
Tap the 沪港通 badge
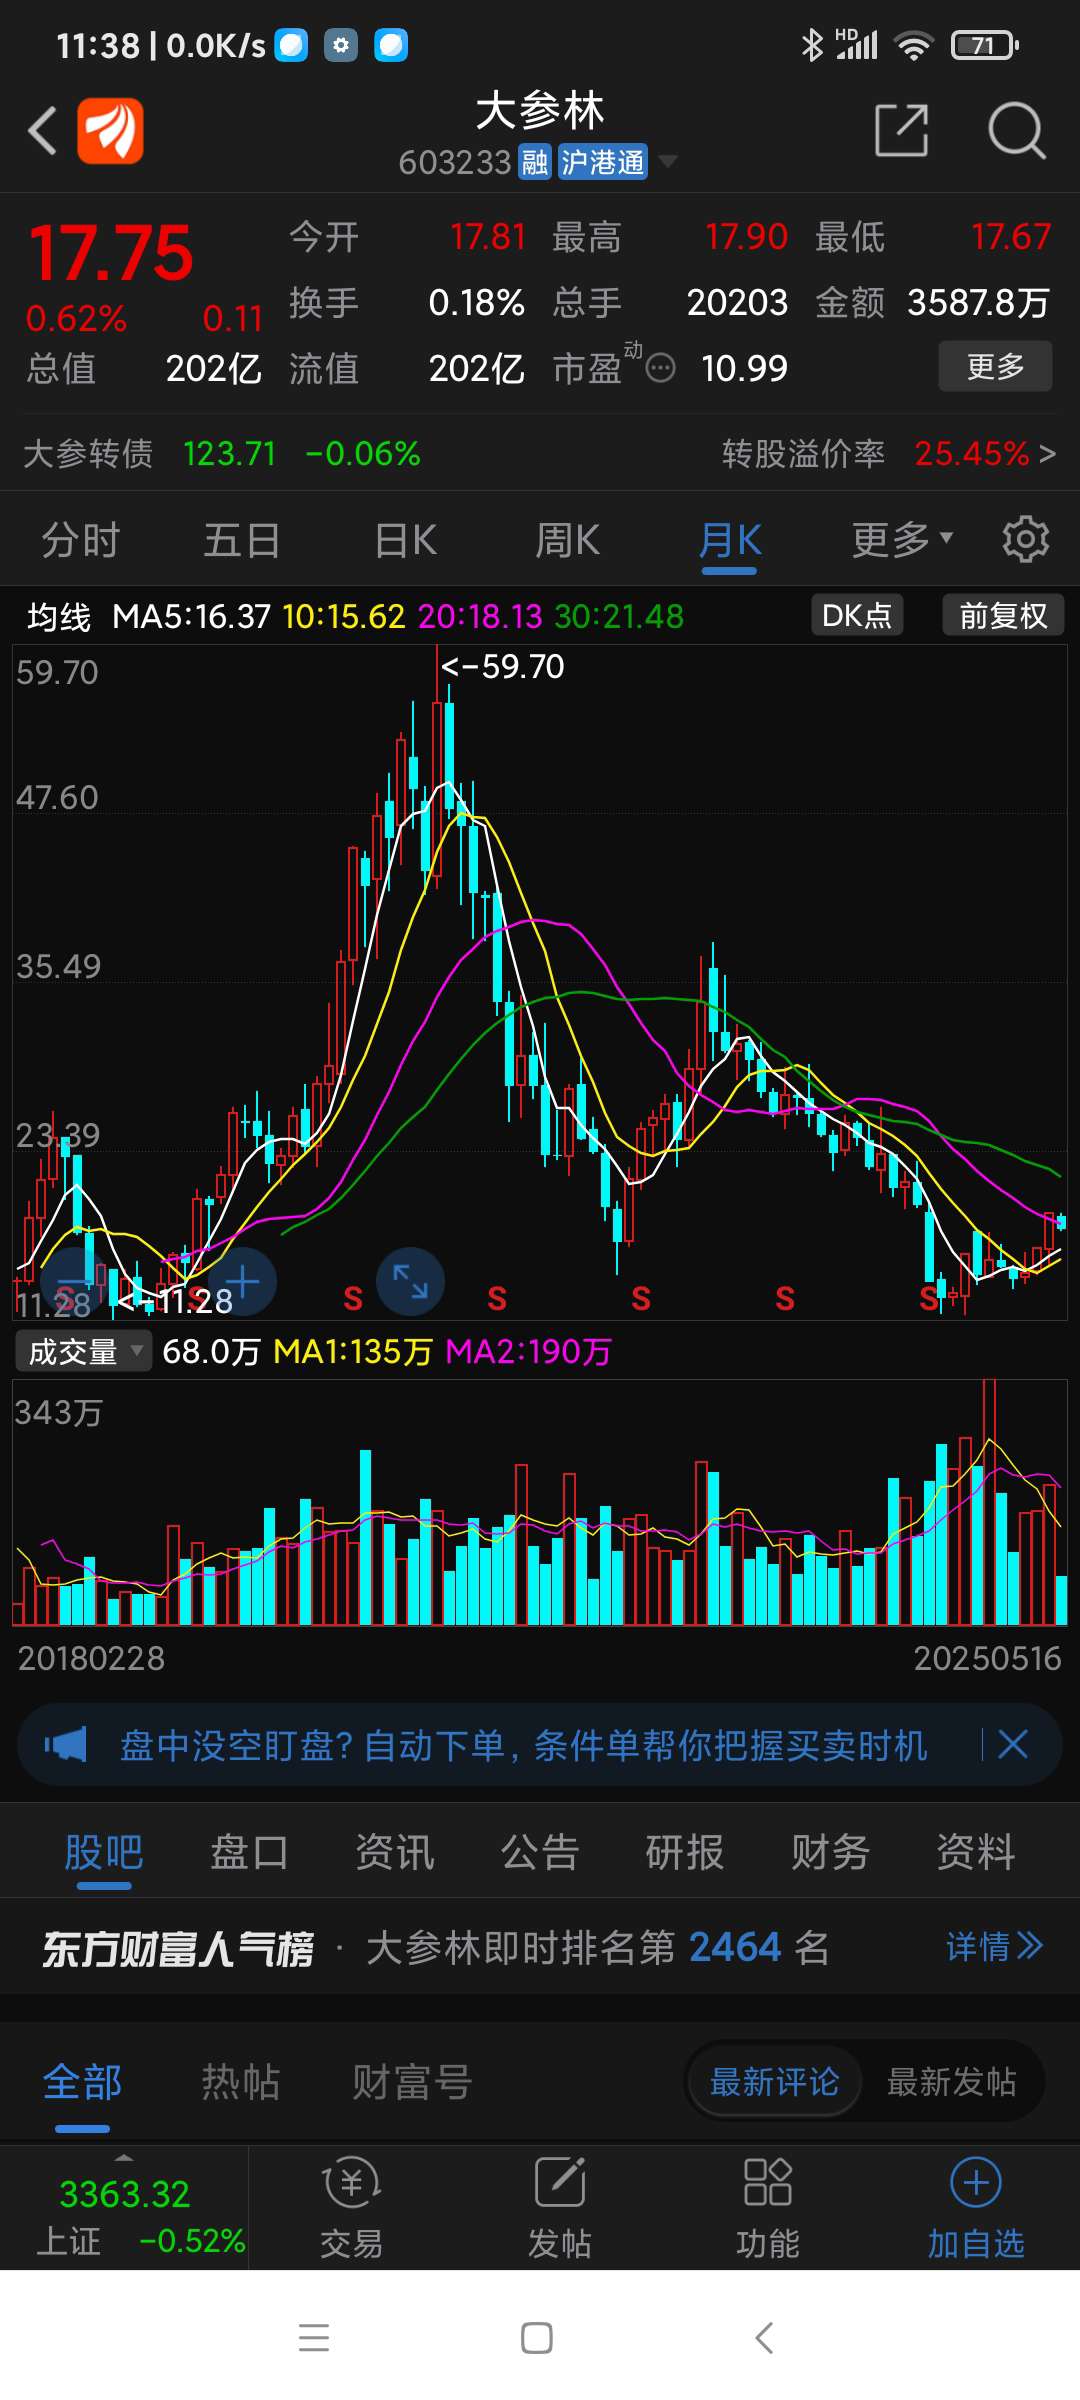point(602,162)
